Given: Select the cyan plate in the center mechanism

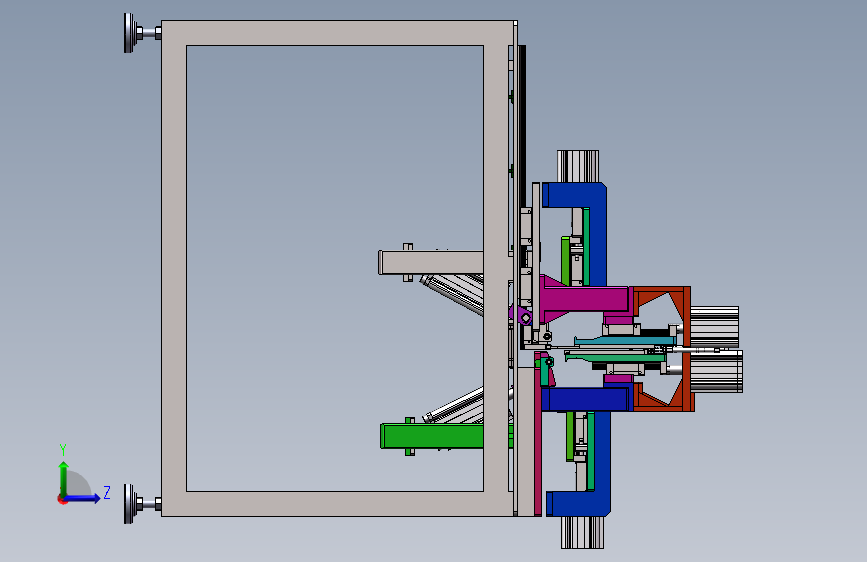Looking at the screenshot, I should 625,341.
